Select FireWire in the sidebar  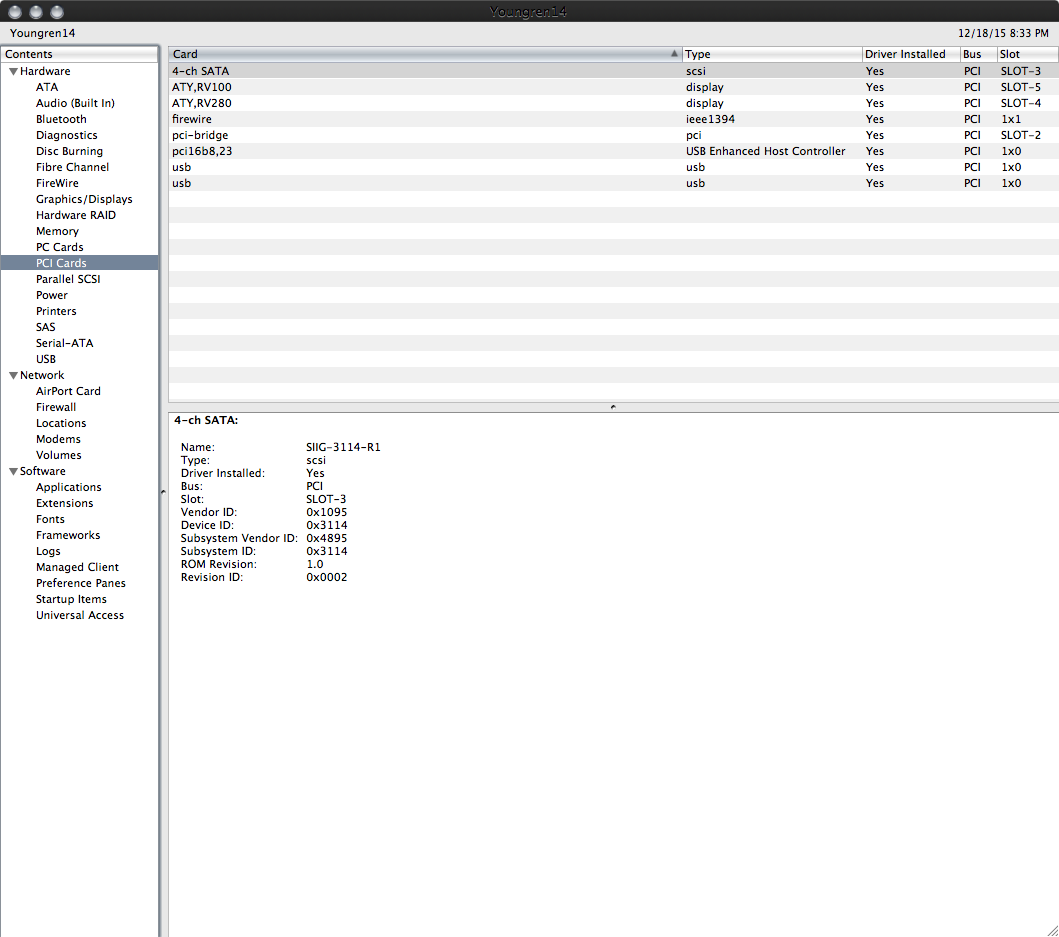point(57,183)
